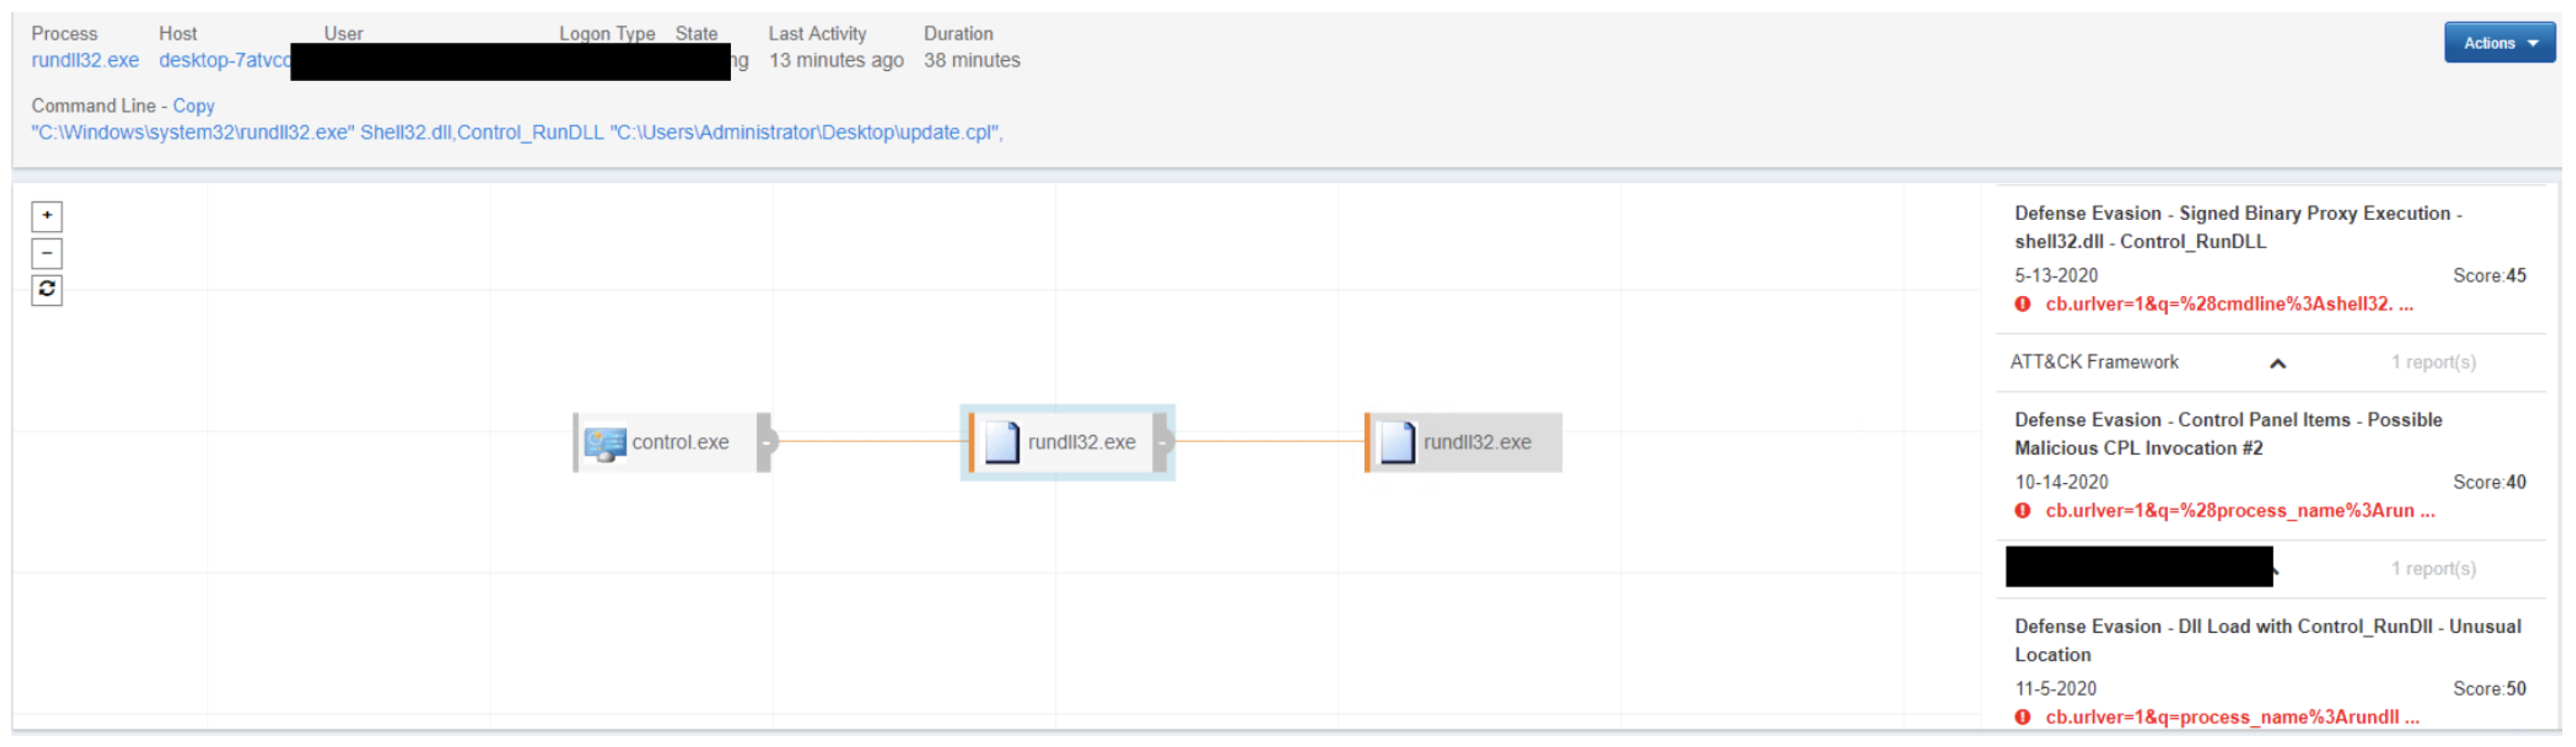
Task: Open the process_name%3Arundll query link
Action: click(2231, 718)
